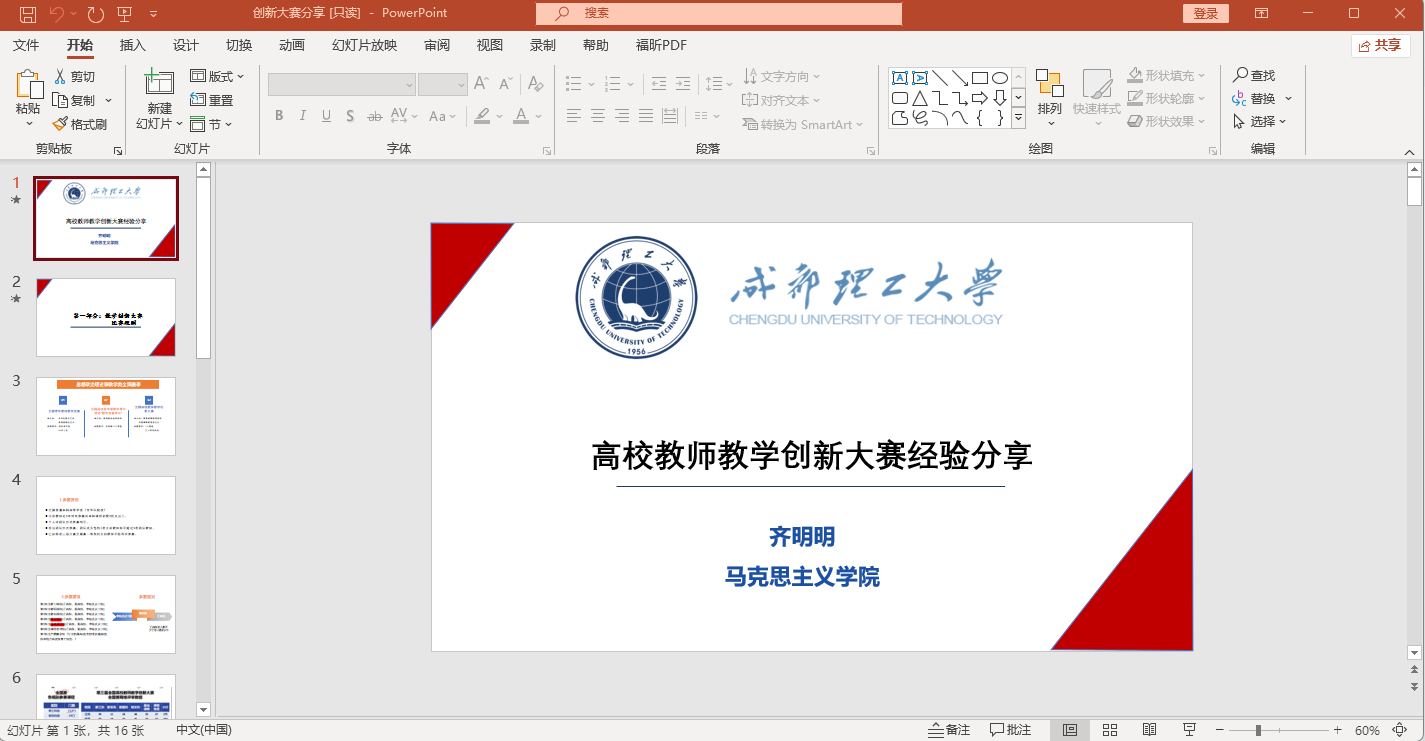Expand the shapes gallery more arrow
This screenshot has height=741, width=1425.
pos(1018,118)
